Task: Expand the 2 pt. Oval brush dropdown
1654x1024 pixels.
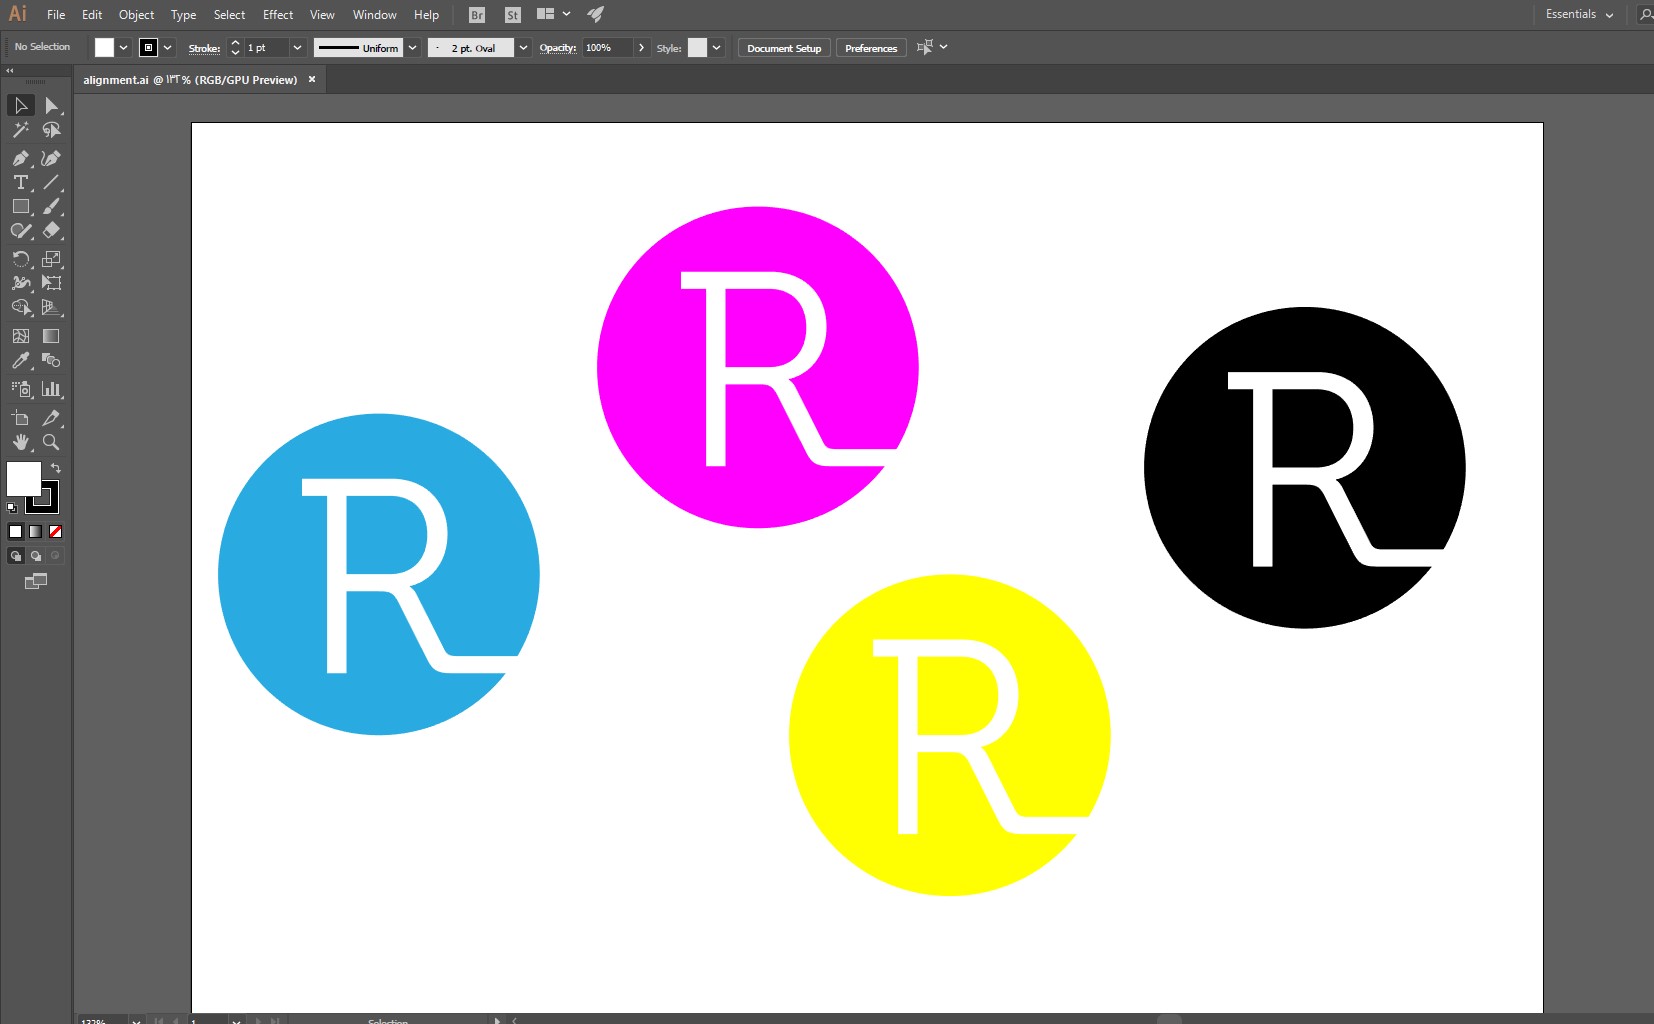Action: coord(523,48)
